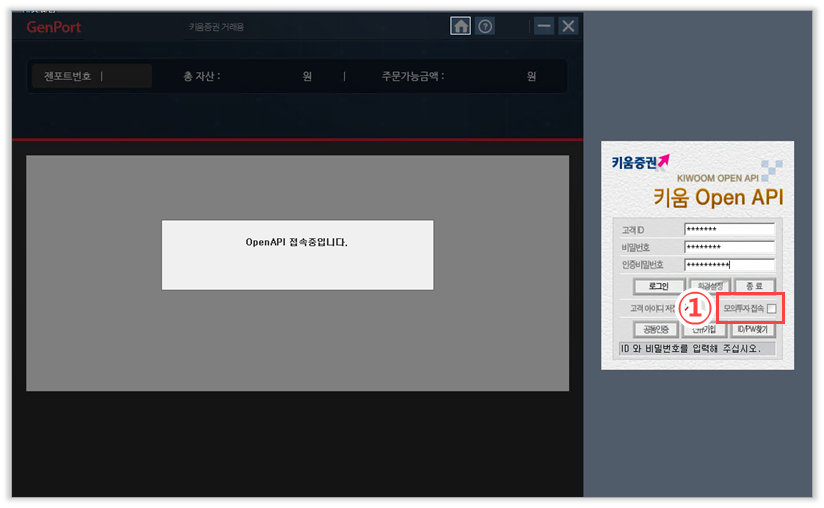Open 환경설정 settings button

click(x=709, y=286)
